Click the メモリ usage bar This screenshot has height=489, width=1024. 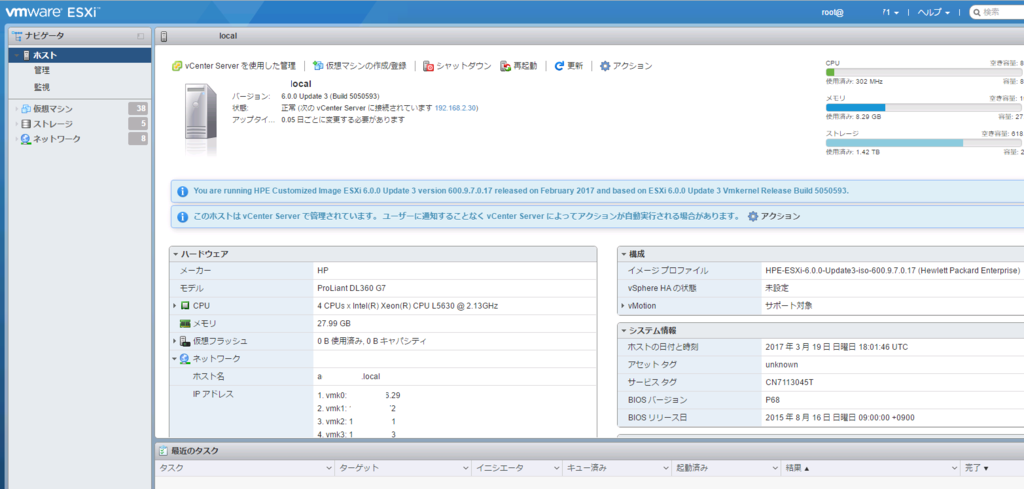(x=925, y=108)
